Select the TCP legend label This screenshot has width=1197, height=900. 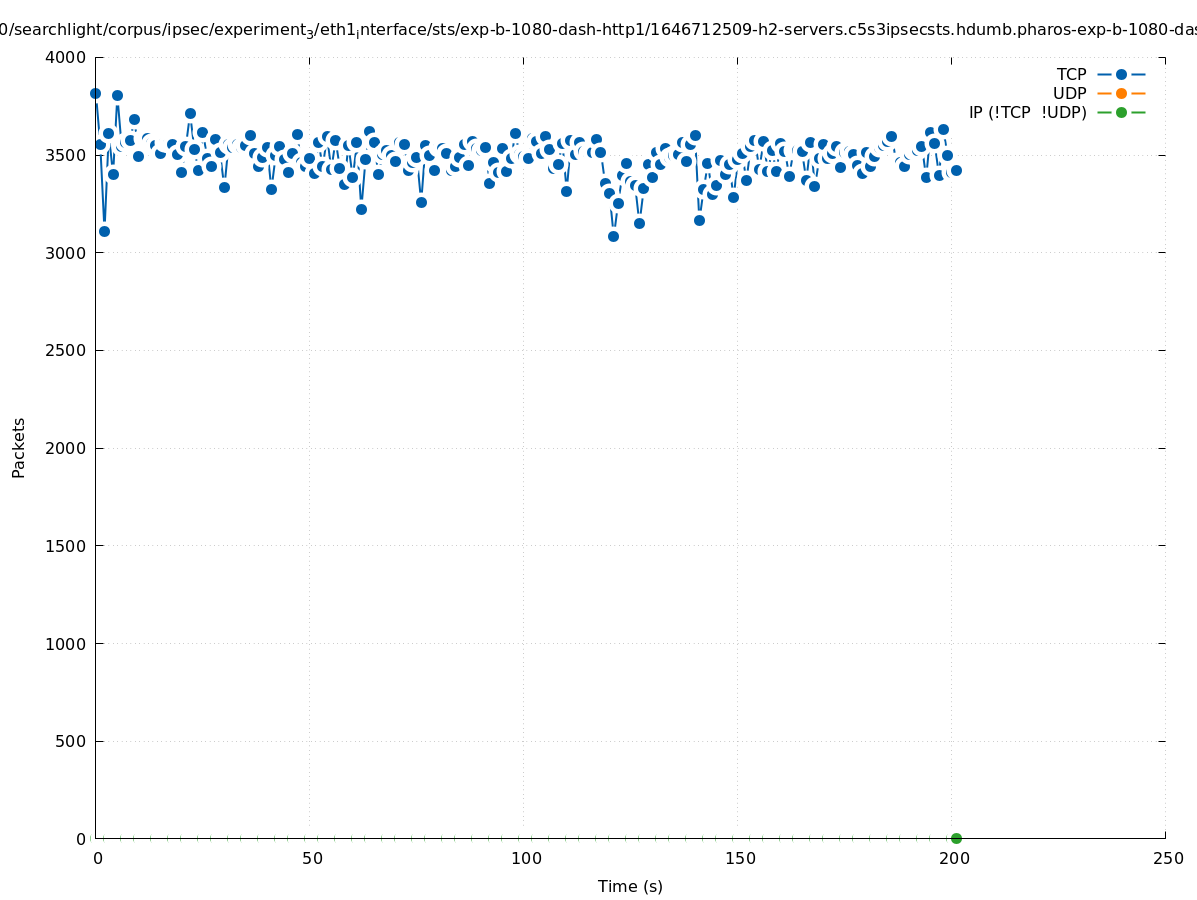tap(1071, 74)
